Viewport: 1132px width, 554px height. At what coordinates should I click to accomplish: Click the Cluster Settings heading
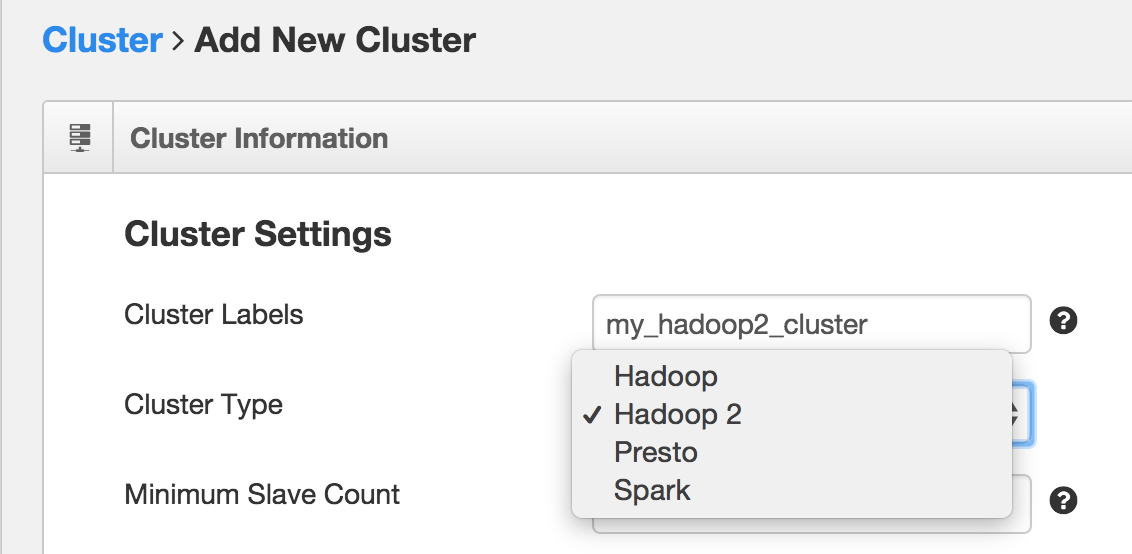click(258, 234)
